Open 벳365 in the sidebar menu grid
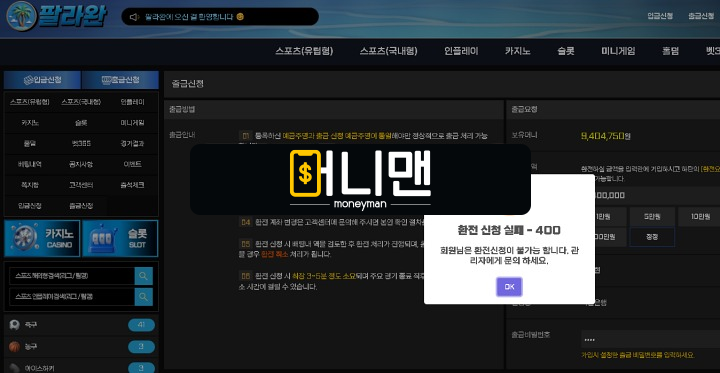720x373 pixels. click(x=81, y=143)
